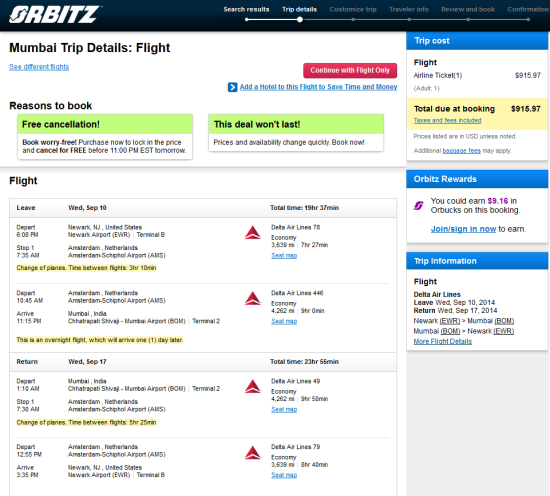Add a Hotel to this Flight link

point(318,87)
